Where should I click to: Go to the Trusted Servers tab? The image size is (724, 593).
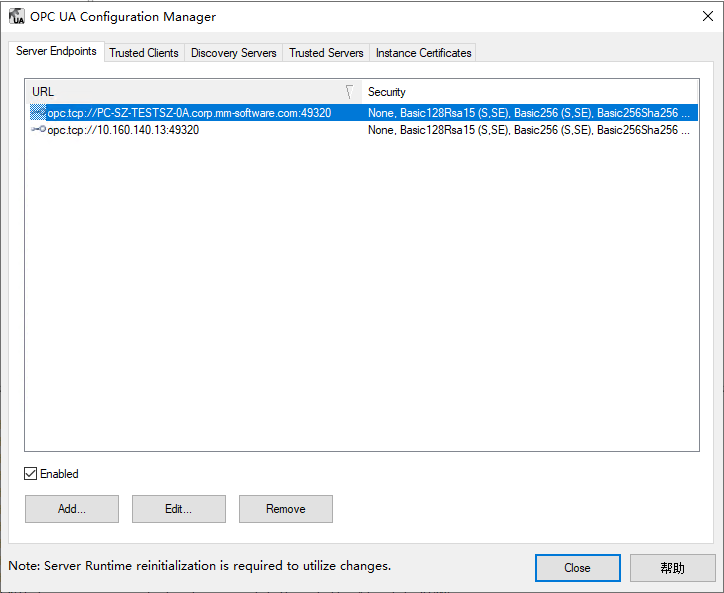point(326,53)
